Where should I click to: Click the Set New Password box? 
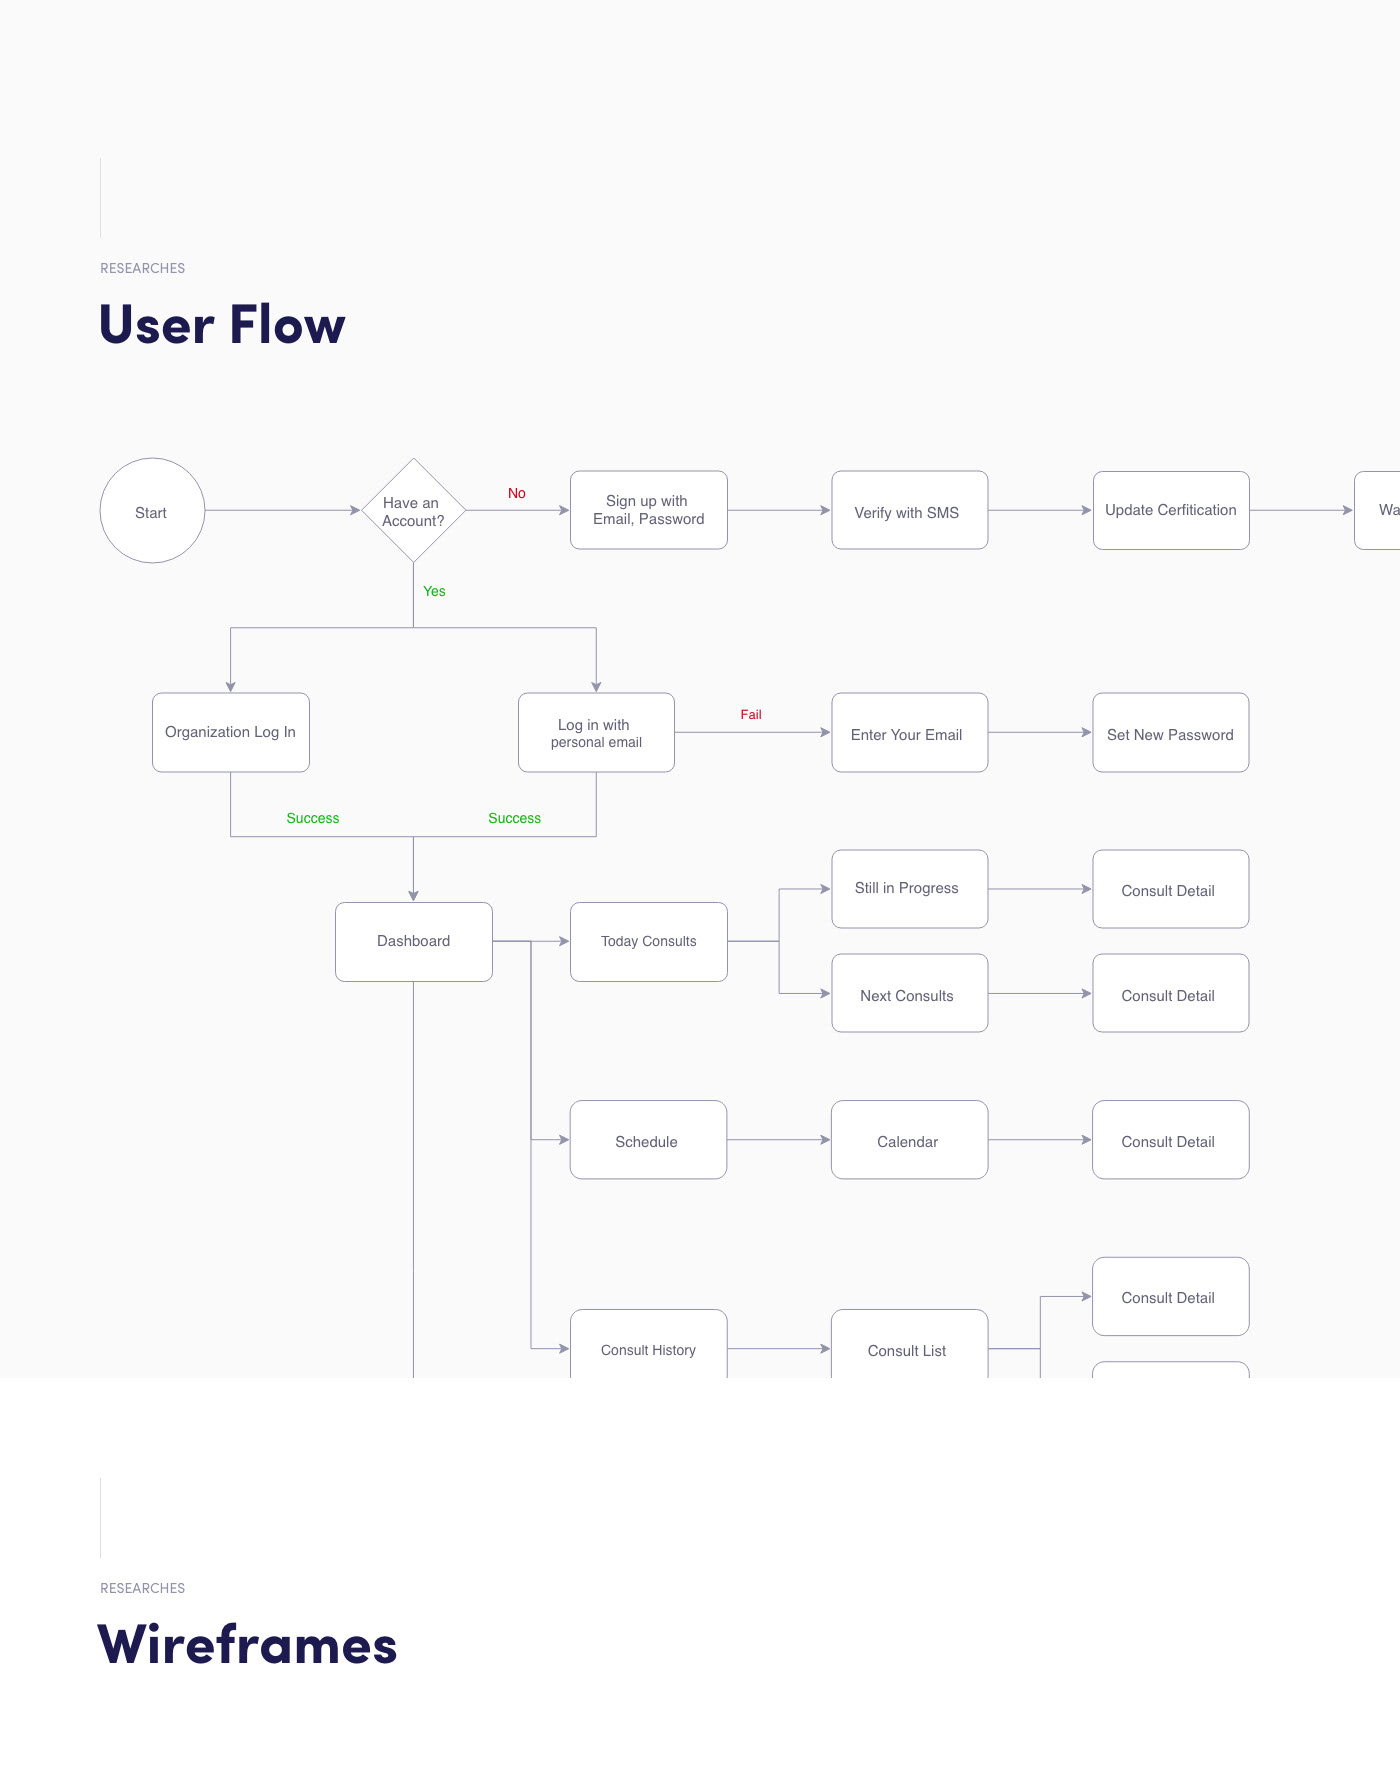pos(1170,733)
